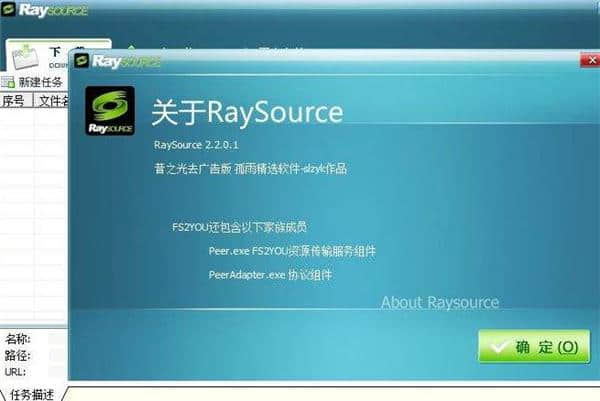Click the 新建任务 new task button
Screen dimensions: 600x401
[x=32, y=82]
